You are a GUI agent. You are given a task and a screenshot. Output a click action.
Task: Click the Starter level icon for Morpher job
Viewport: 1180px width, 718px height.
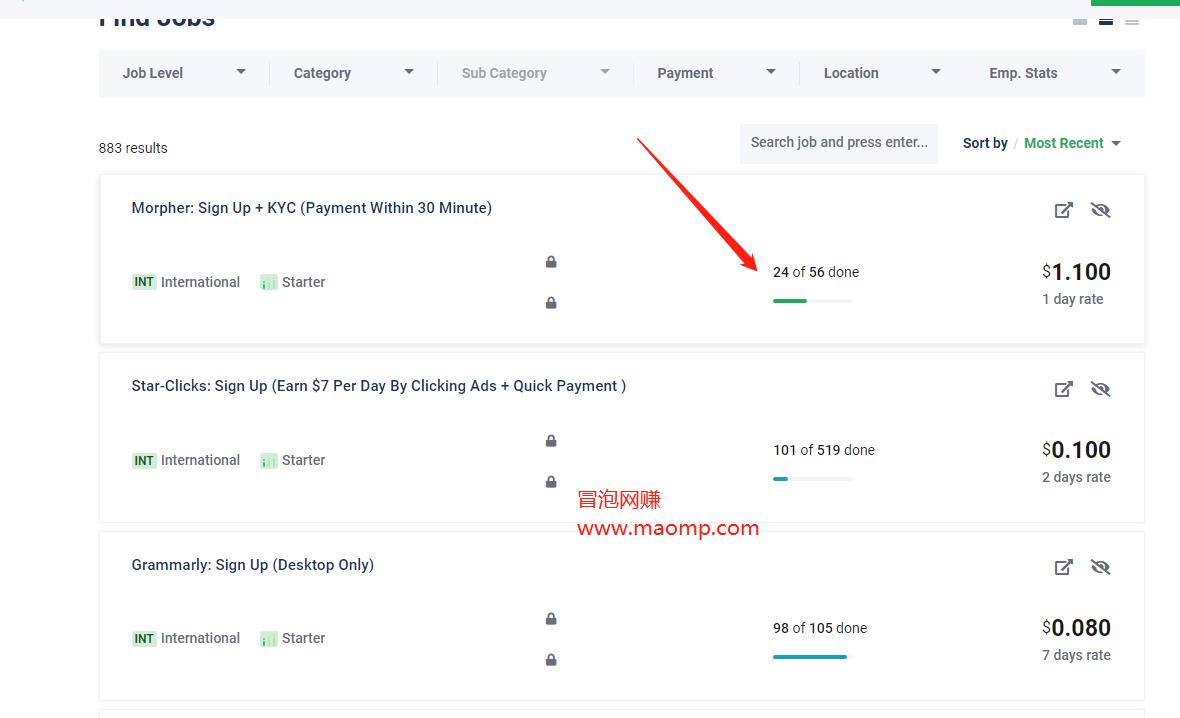pos(268,283)
